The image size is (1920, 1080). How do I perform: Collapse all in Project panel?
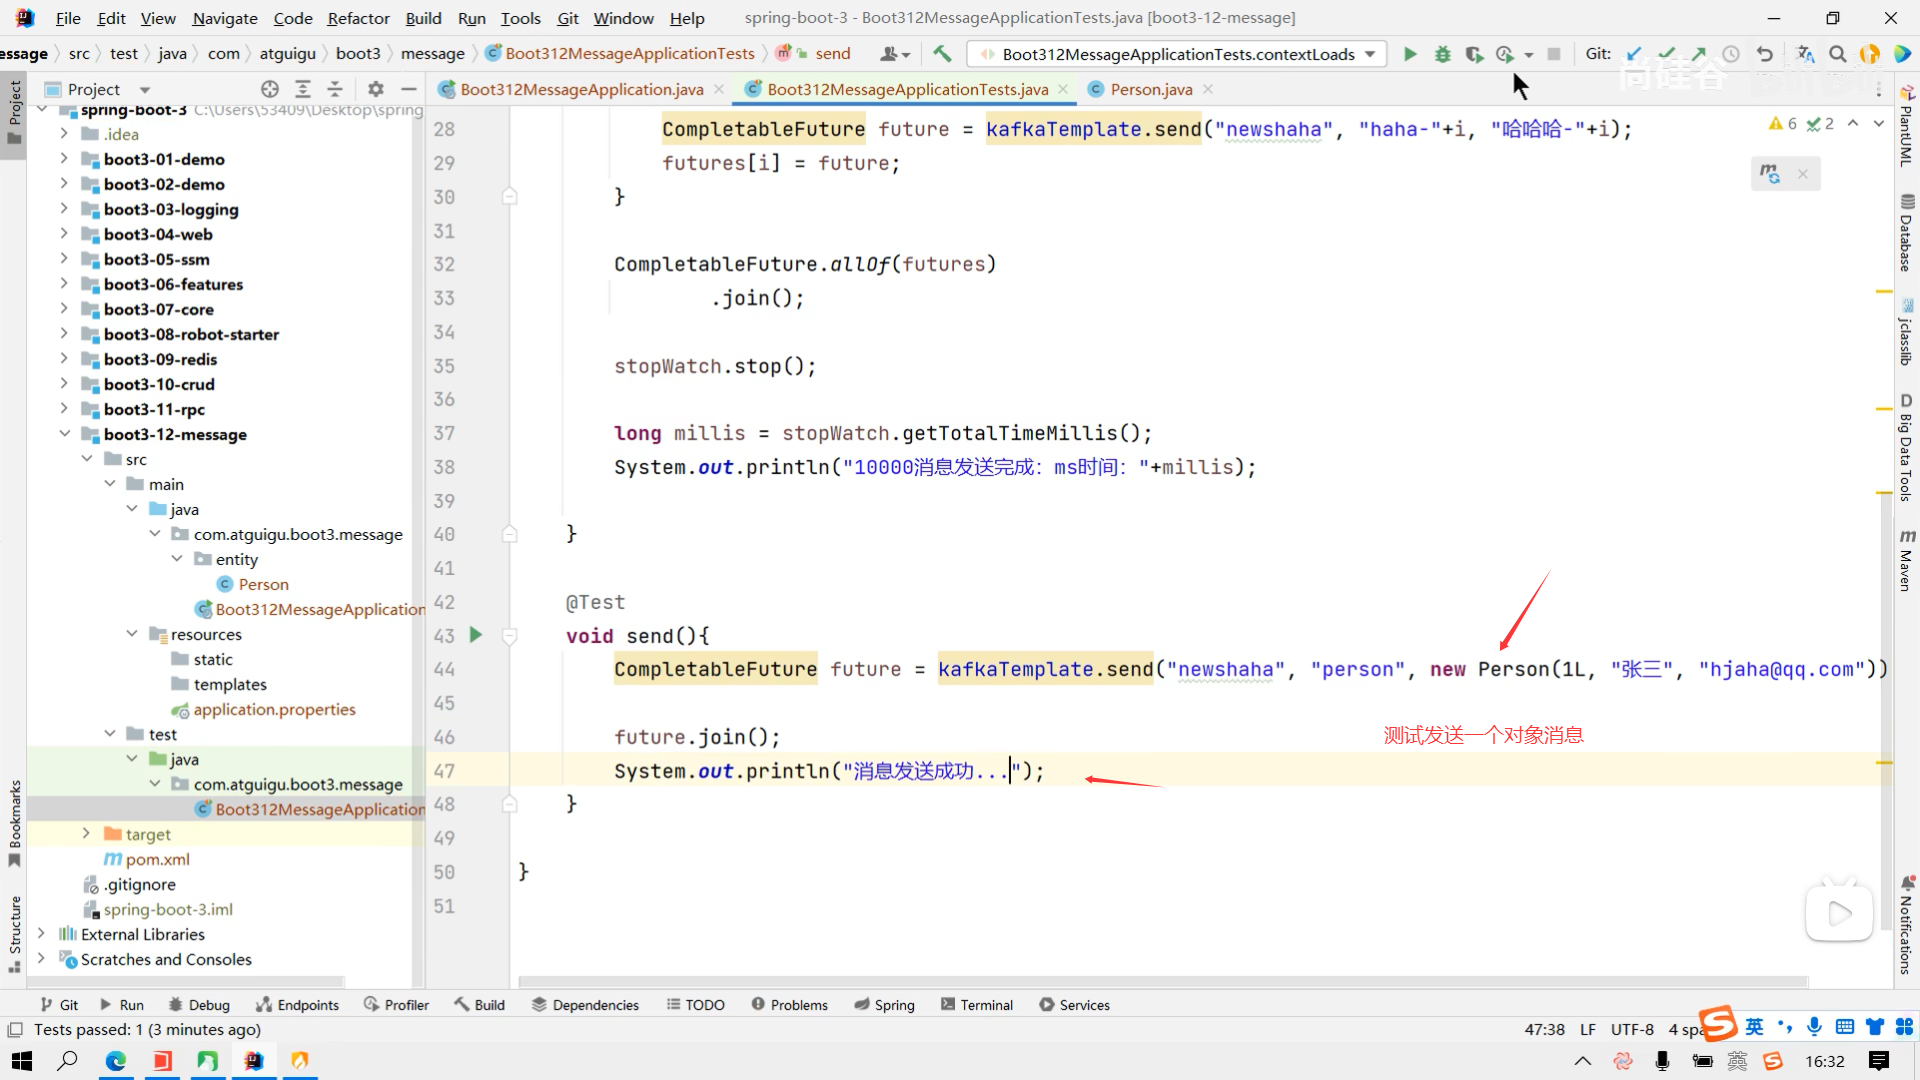(335, 89)
